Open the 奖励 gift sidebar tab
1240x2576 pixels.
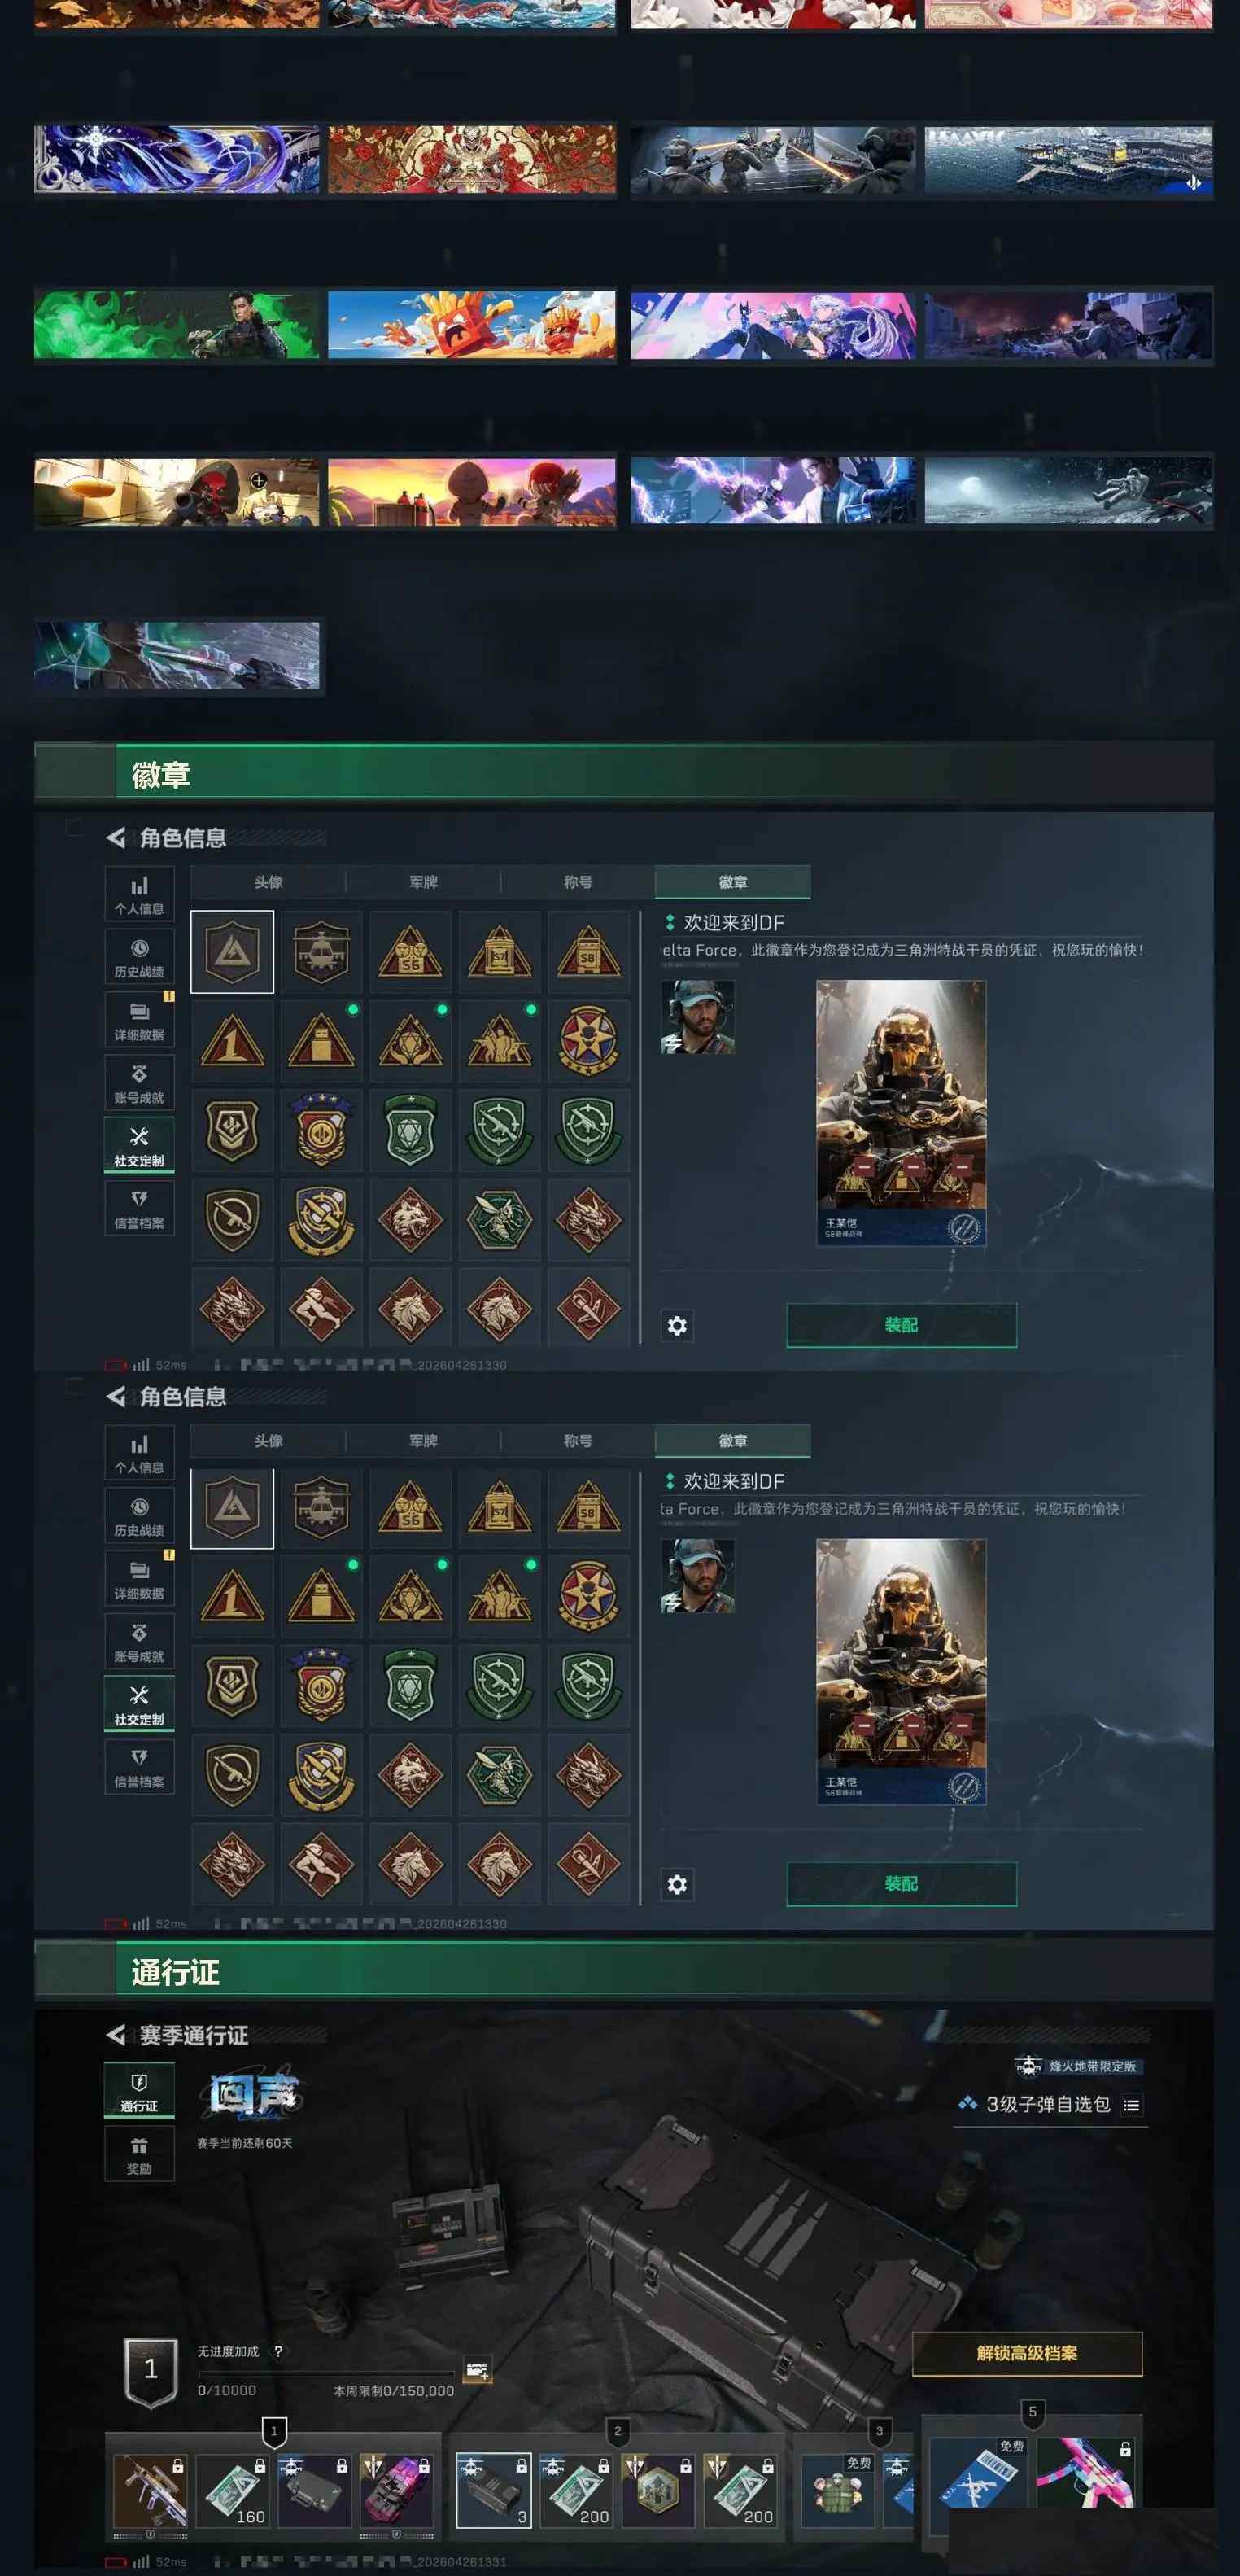pos(139,2153)
